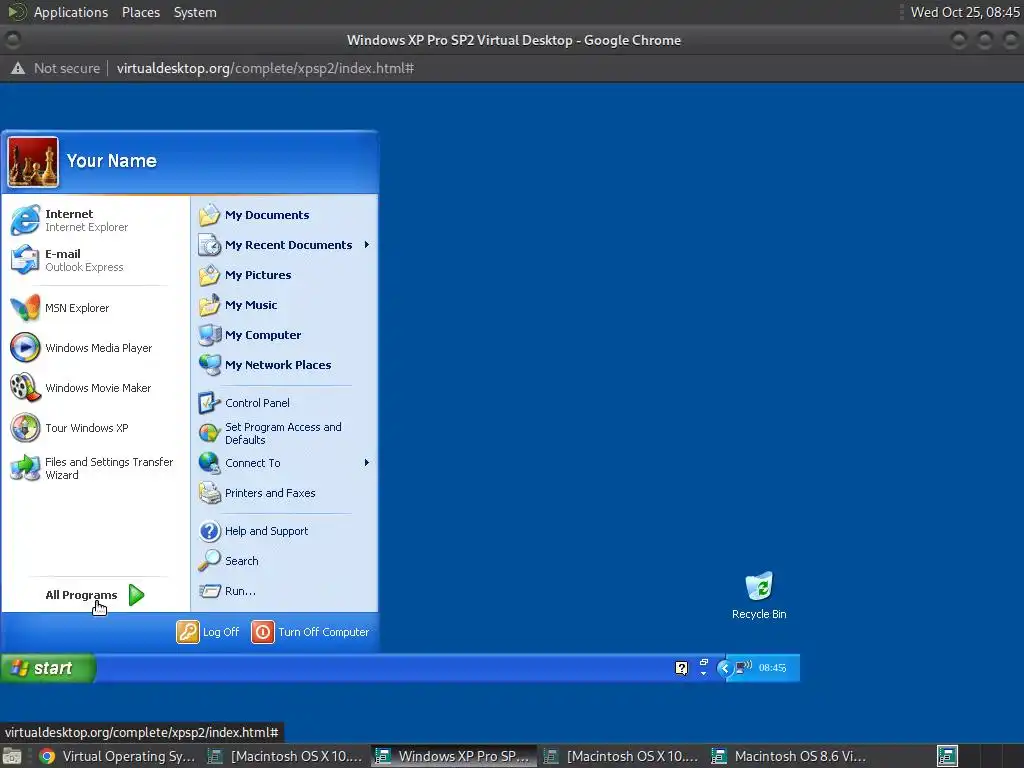The image size is (1024, 768).
Task: Expand My Recent Documents submenu arrow
Action: (x=366, y=245)
